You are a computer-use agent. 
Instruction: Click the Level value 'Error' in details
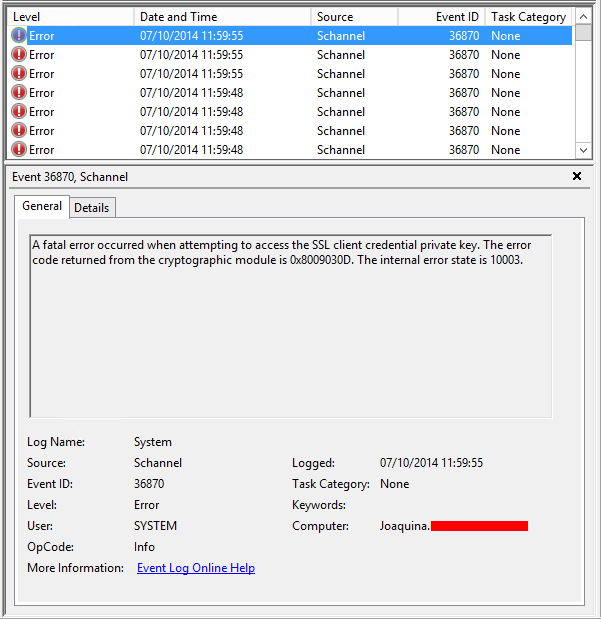(x=146, y=505)
